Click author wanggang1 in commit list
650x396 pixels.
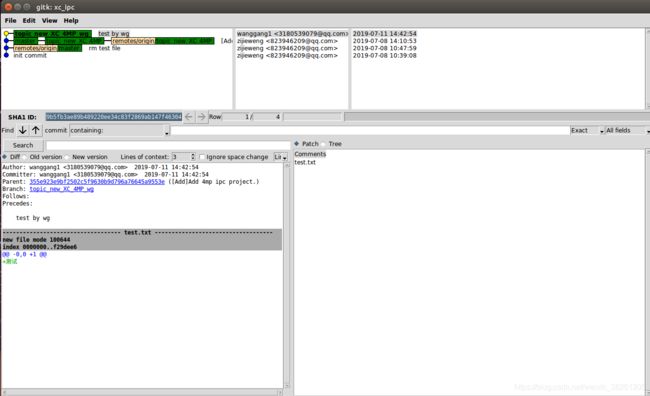292,34
